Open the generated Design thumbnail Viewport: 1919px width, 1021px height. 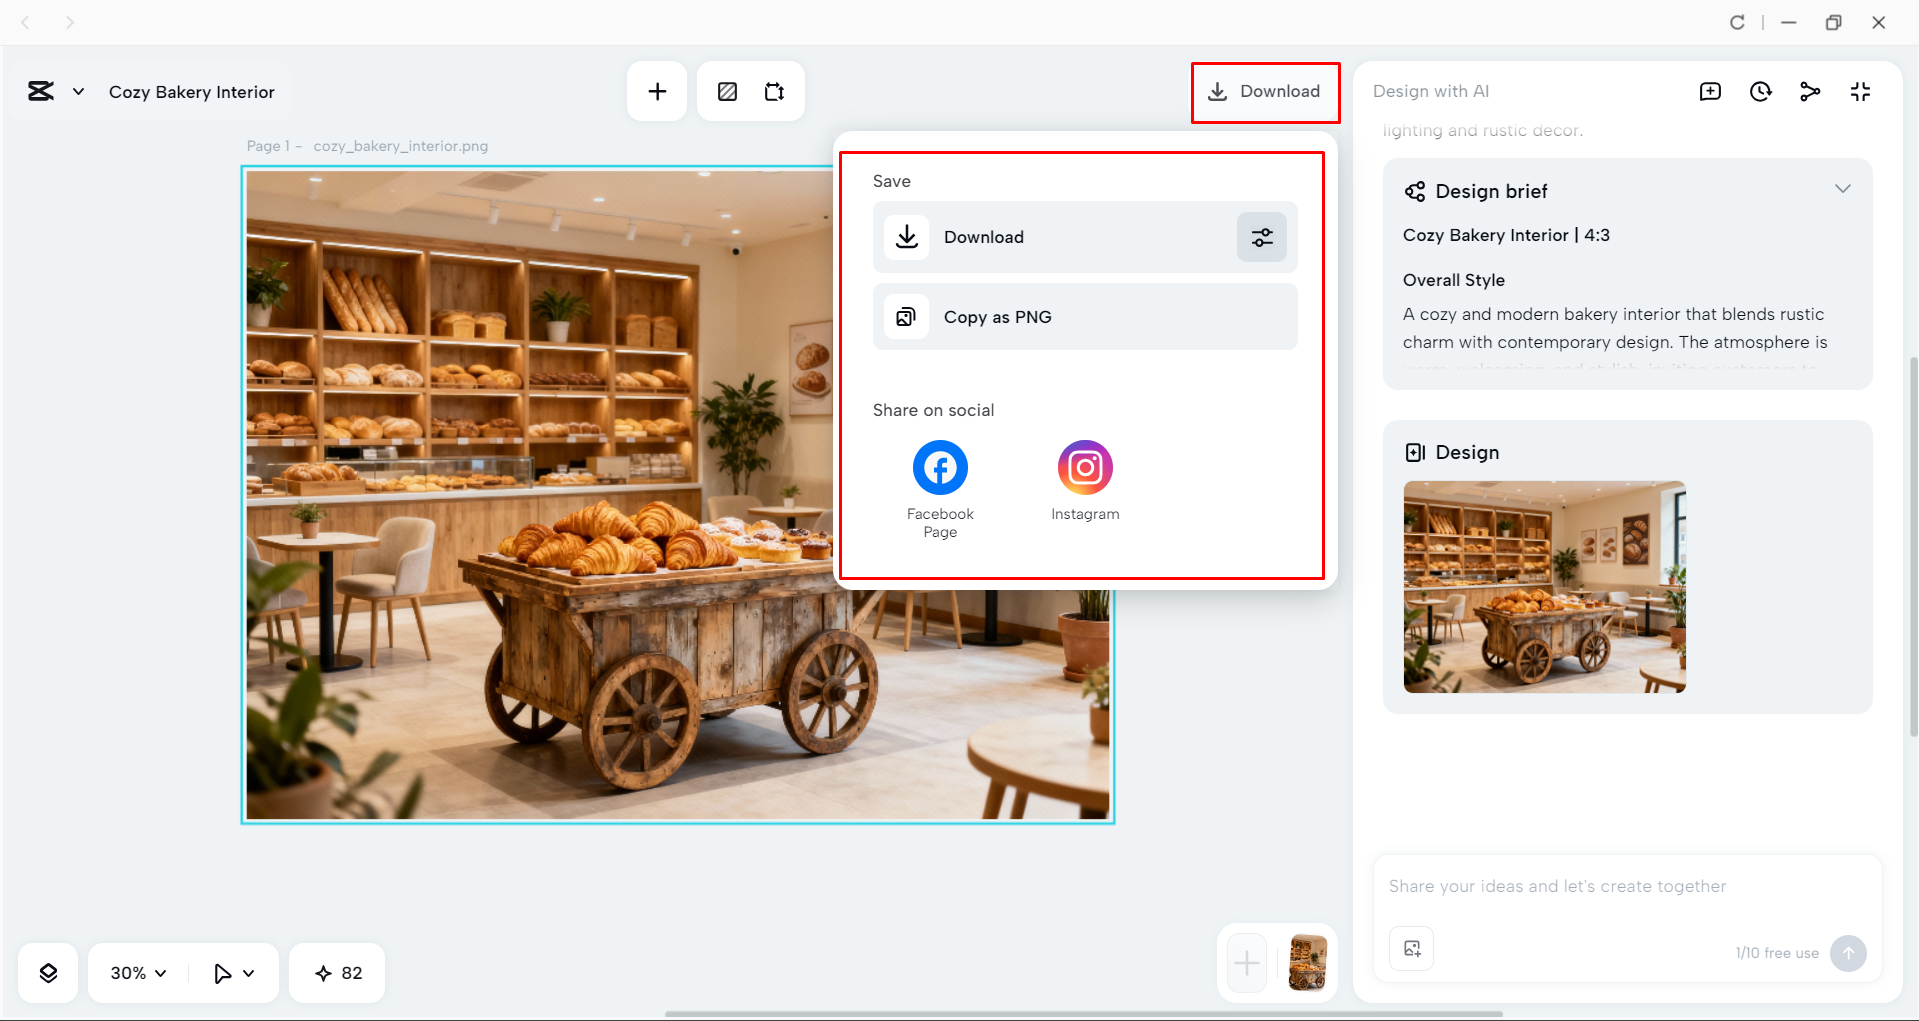(x=1545, y=587)
